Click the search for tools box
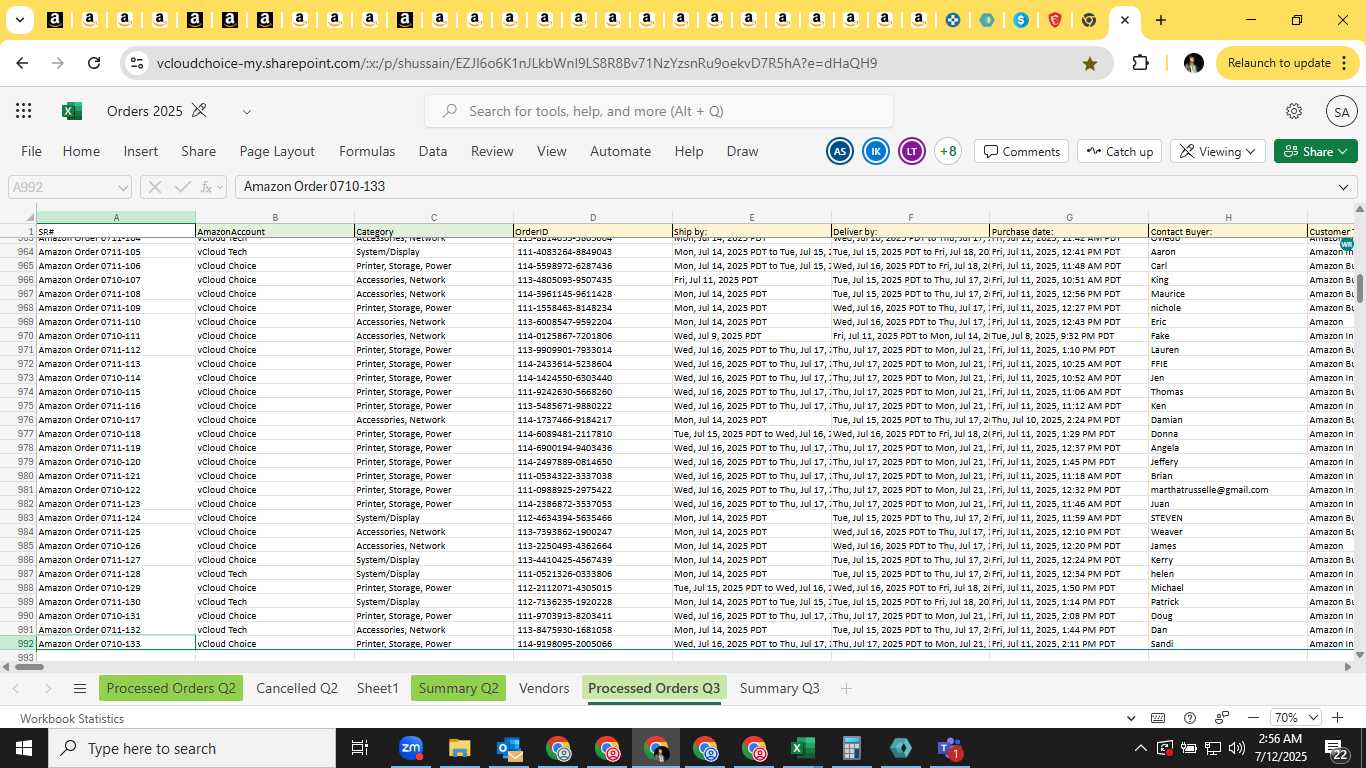Screen dimensions: 1366x768 pyautogui.click(x=659, y=111)
